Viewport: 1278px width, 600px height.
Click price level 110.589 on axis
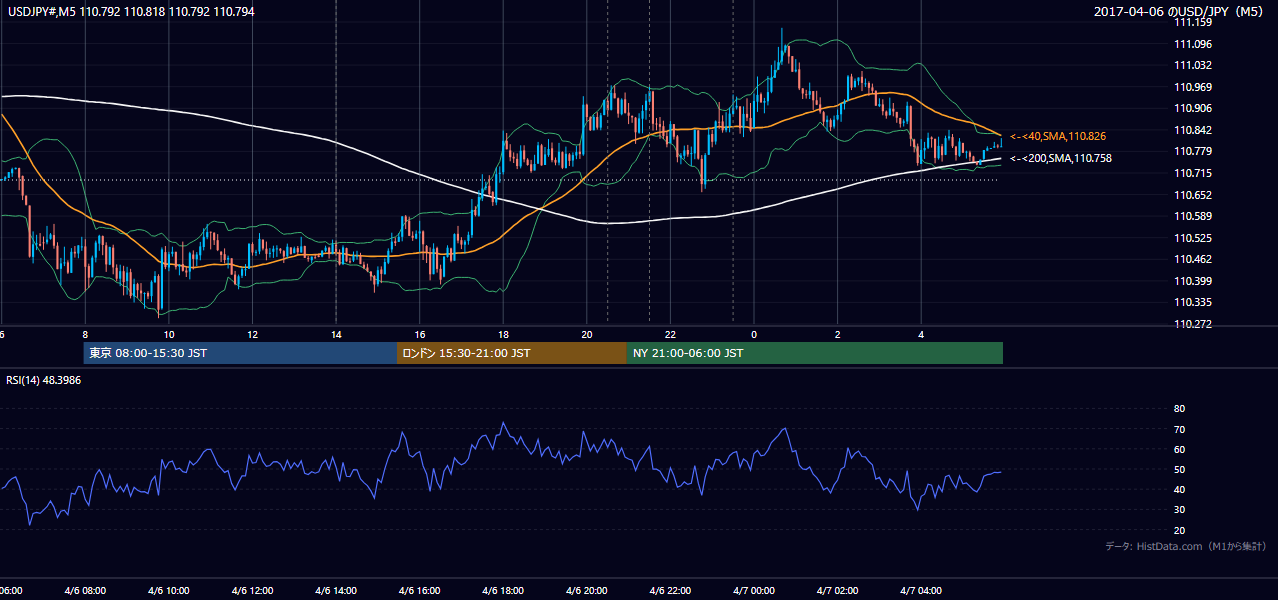[1193, 216]
